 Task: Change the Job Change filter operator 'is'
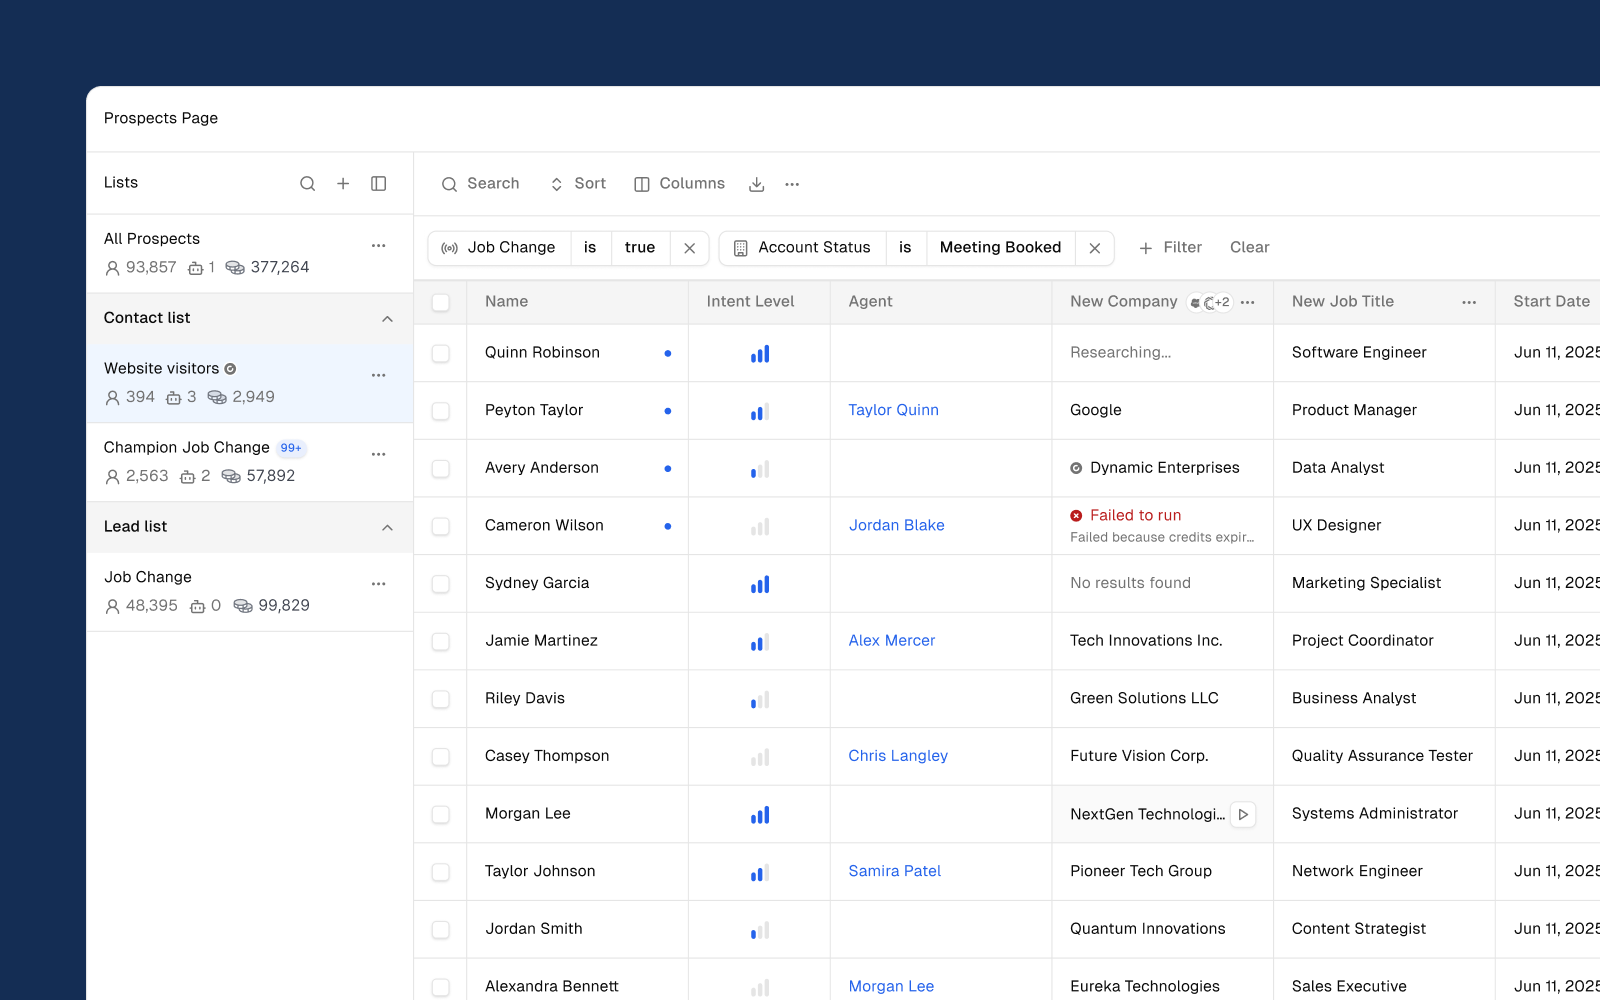point(590,248)
